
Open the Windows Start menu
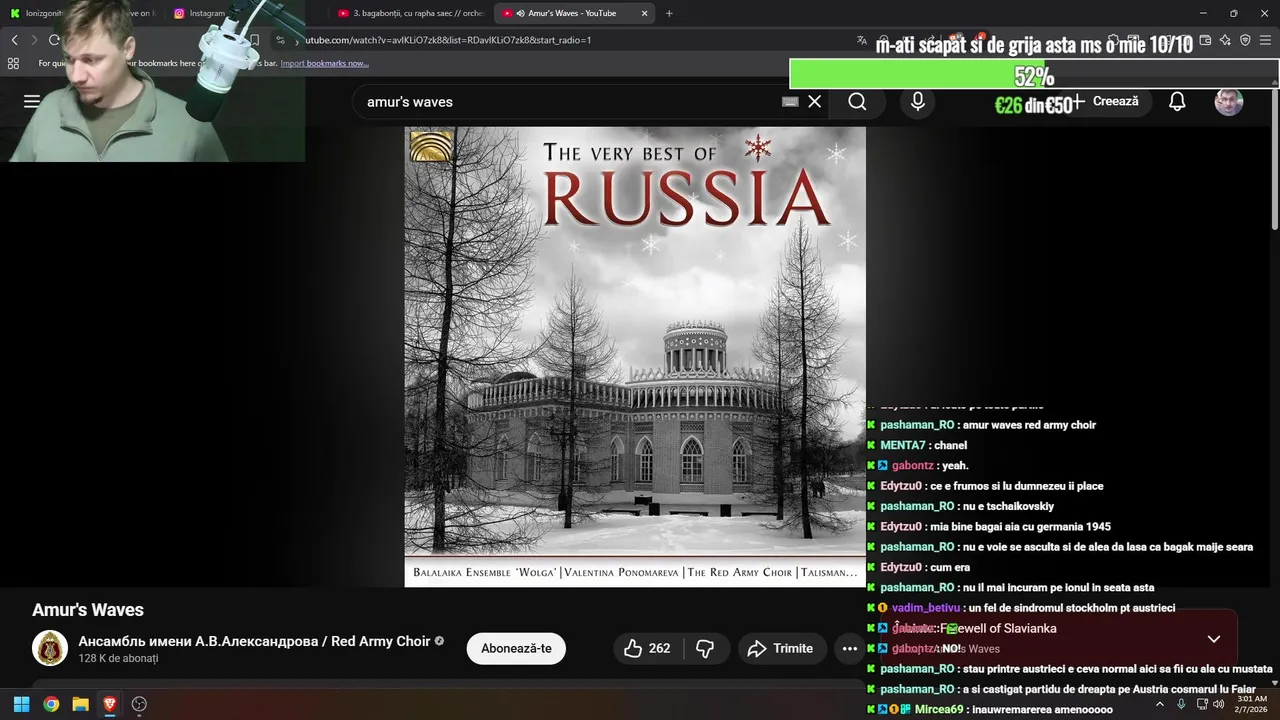click(21, 704)
